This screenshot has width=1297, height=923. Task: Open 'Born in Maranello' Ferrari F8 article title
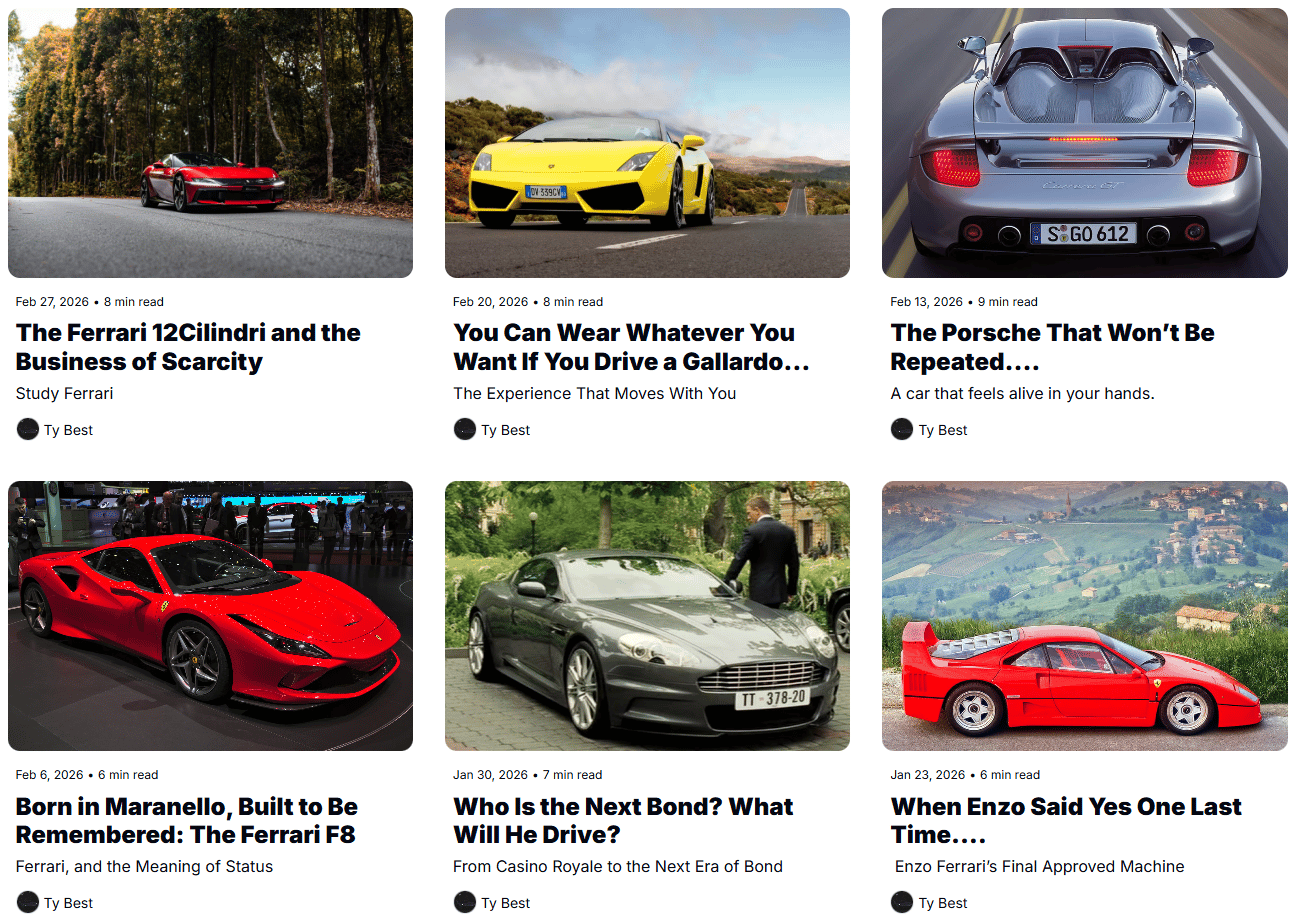pyautogui.click(x=187, y=820)
